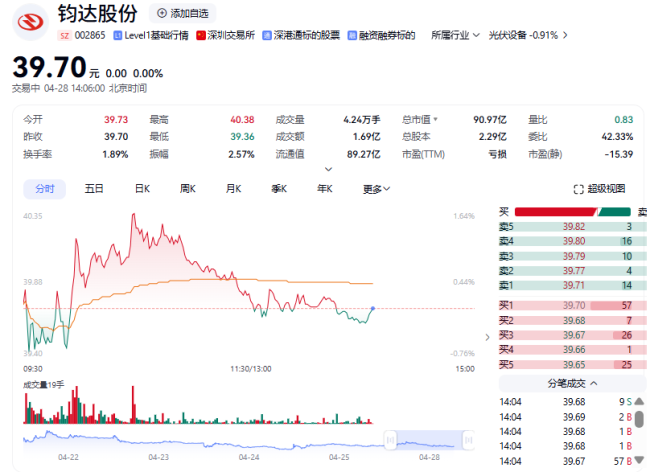Click the chevron right of 光伏设备
This screenshot has width=650, height=472.
[x=565, y=35]
